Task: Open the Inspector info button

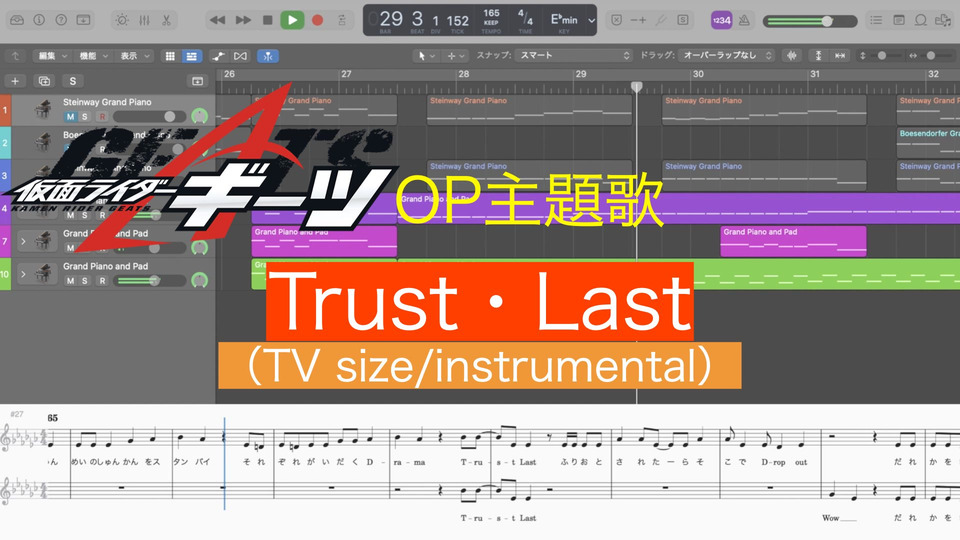Action: [x=39, y=20]
